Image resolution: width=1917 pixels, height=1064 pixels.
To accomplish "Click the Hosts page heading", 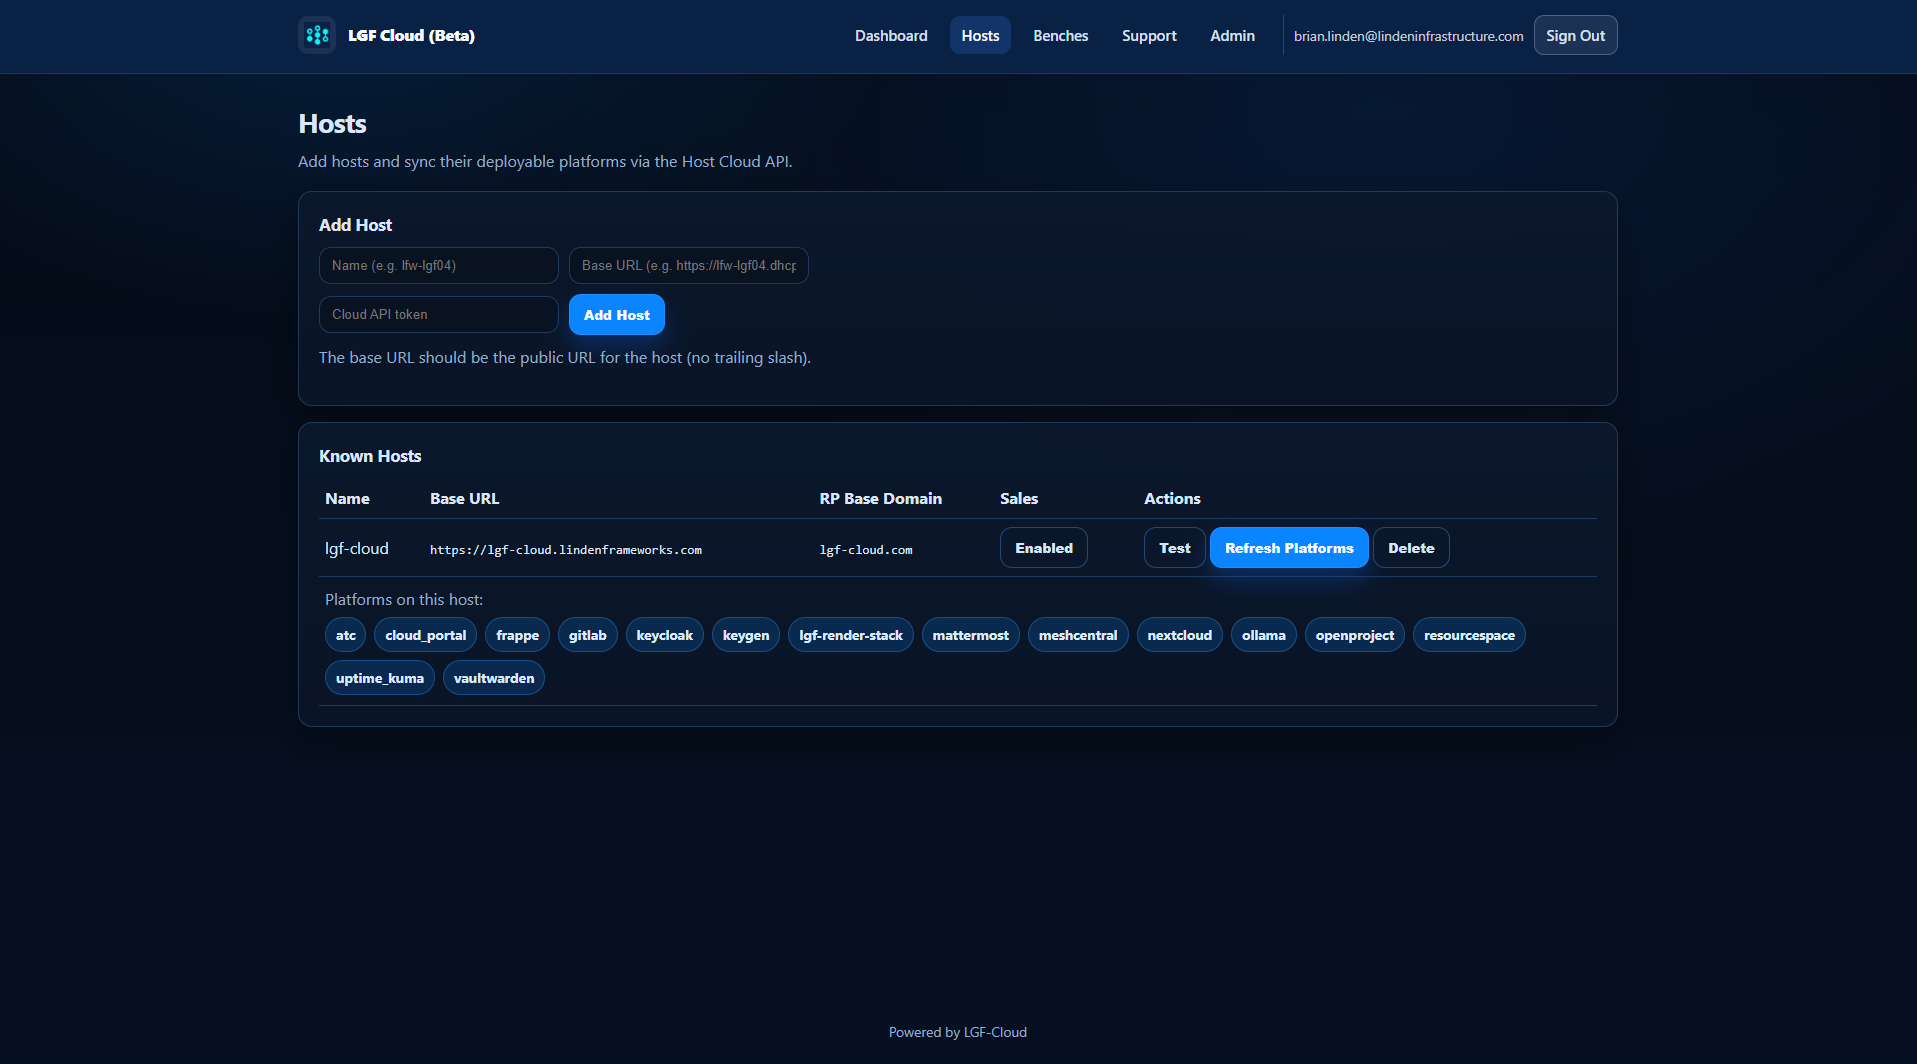I will tap(332, 124).
